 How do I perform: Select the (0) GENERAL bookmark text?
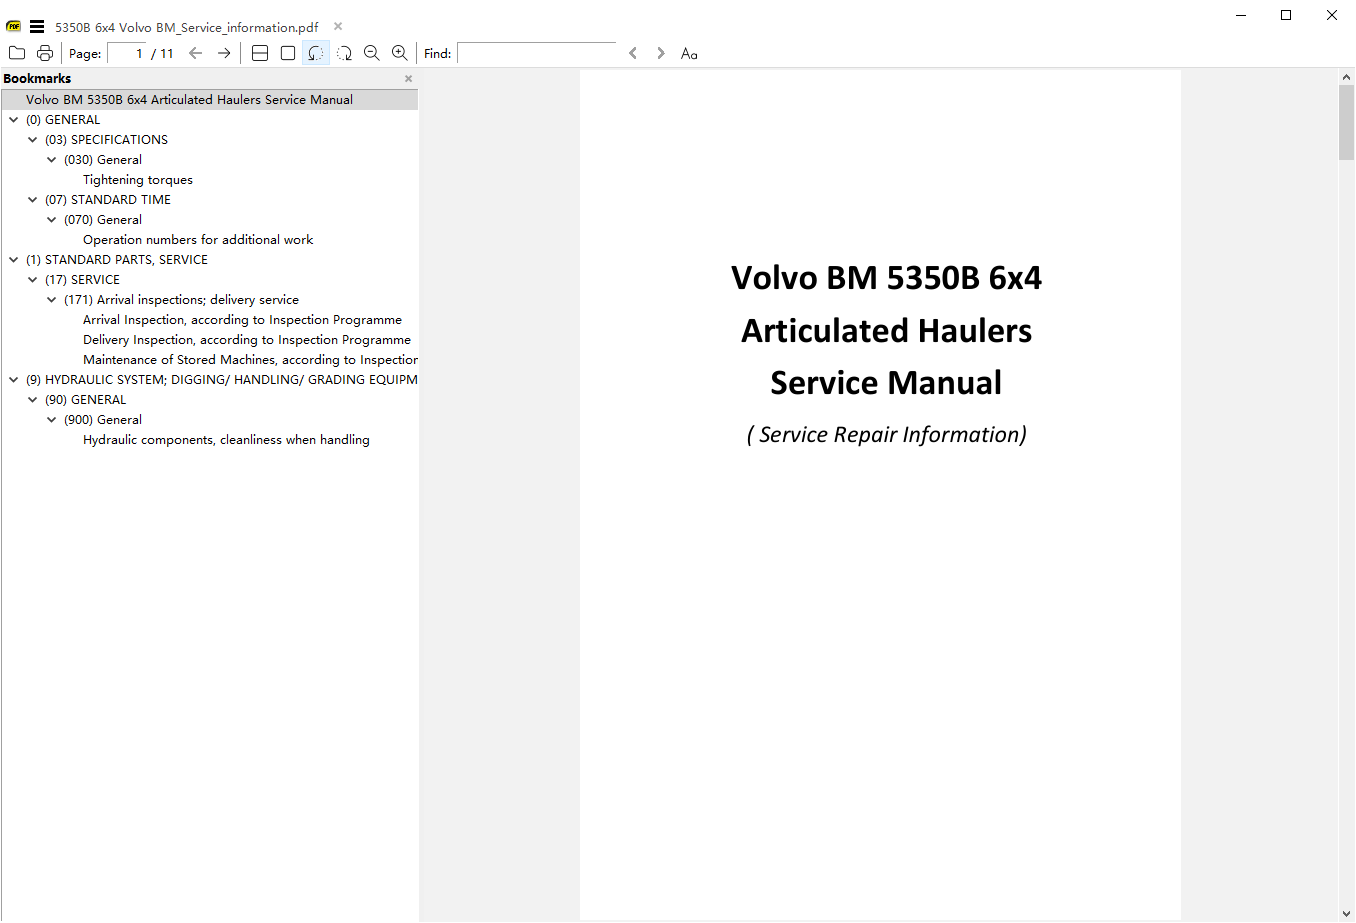coord(63,119)
